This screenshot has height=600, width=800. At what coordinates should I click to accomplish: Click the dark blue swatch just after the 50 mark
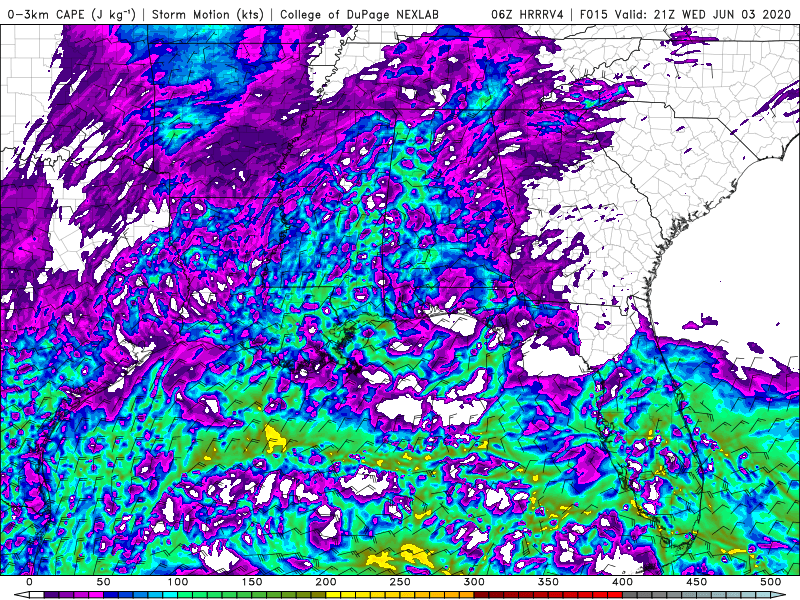click(111, 595)
